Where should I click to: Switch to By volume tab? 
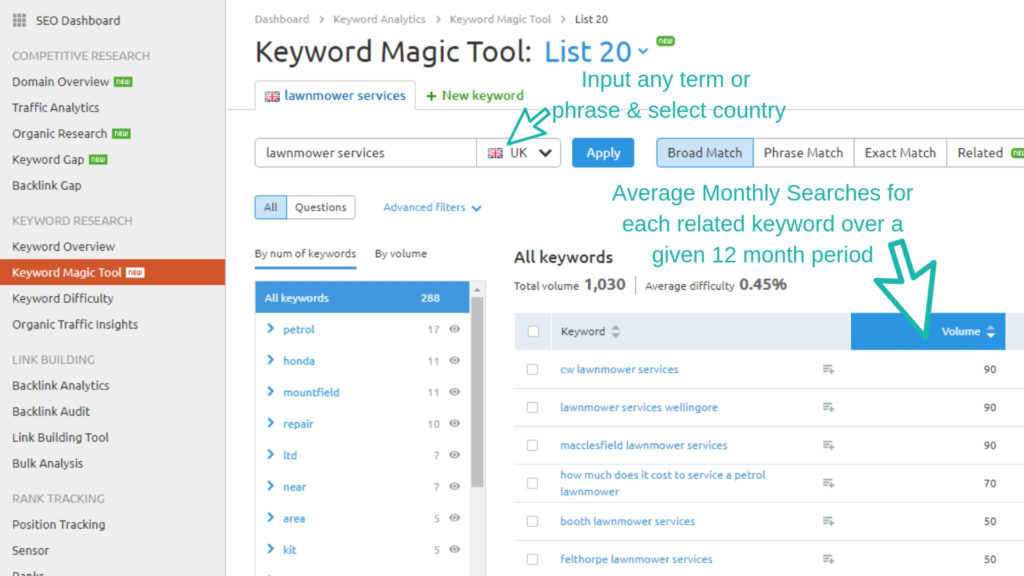tap(400, 253)
